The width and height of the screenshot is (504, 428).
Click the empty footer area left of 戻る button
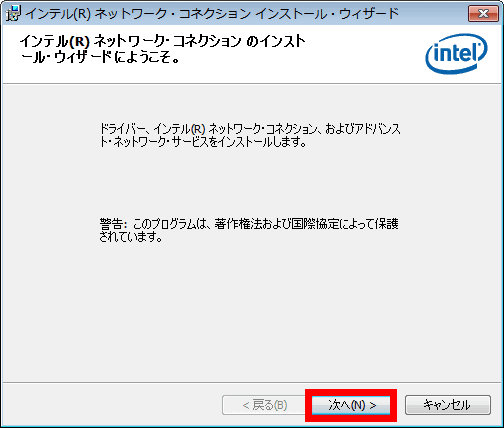click(x=112, y=405)
